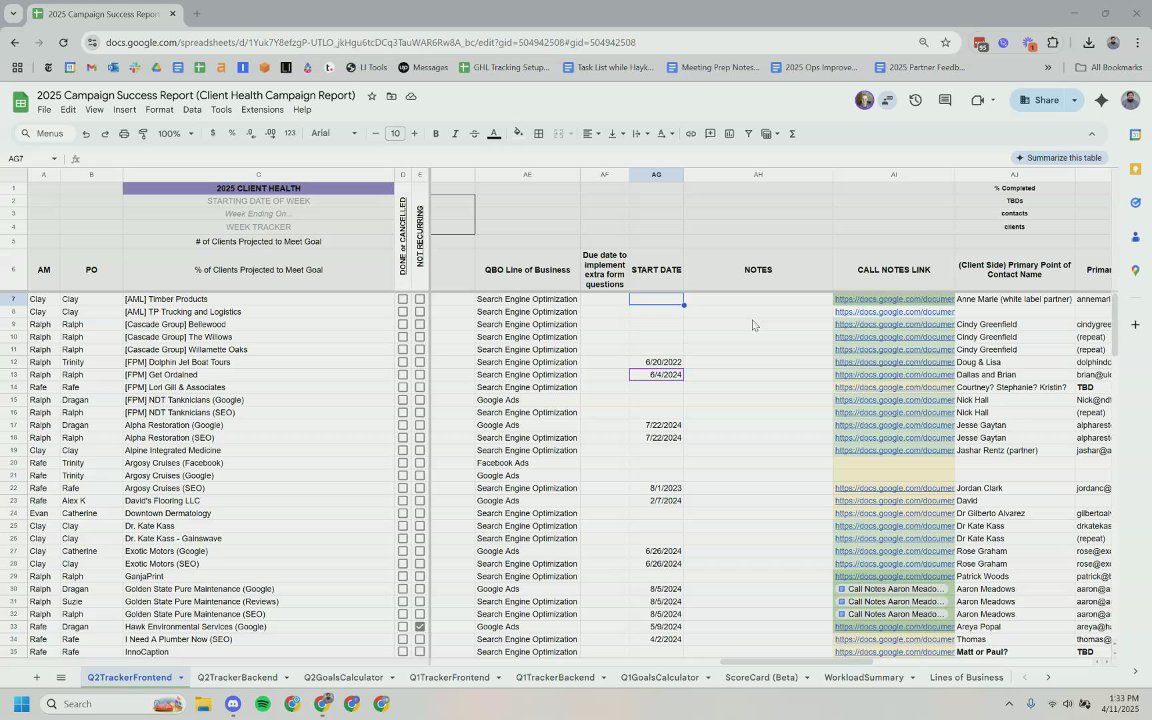Tick Not Recurring for Downtown Dermatology
The image size is (1152, 720).
pyautogui.click(x=420, y=513)
